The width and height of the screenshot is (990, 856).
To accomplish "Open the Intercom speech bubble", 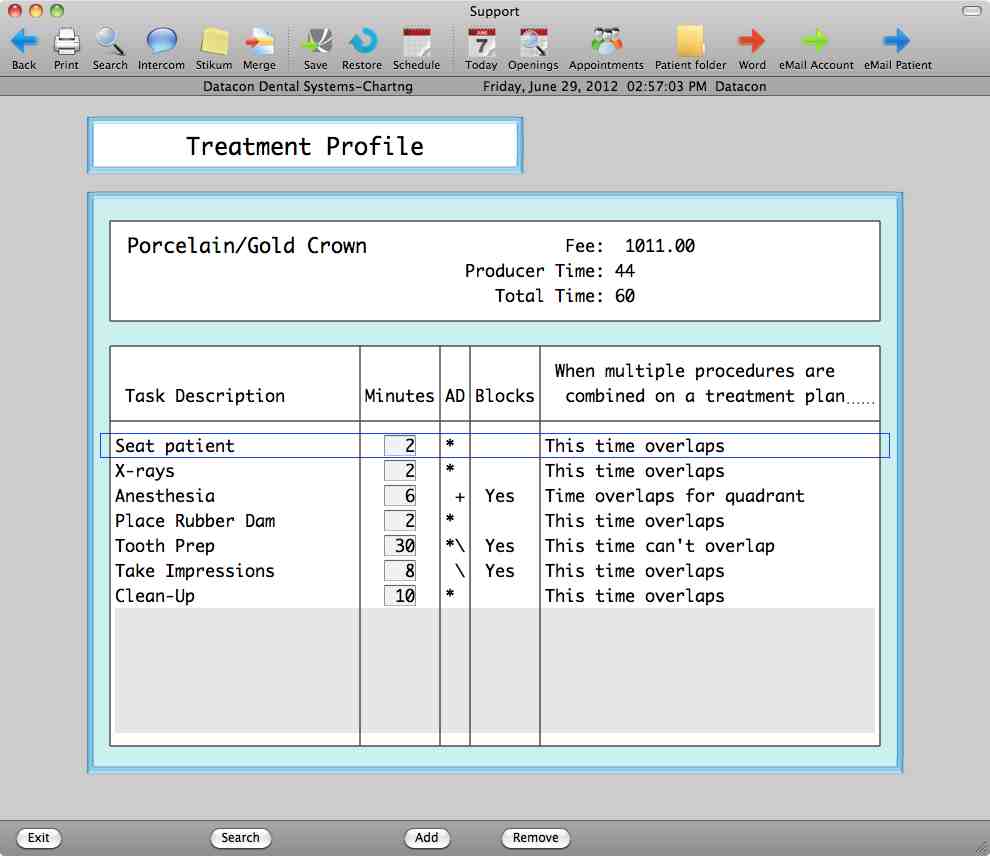I will click(162, 41).
